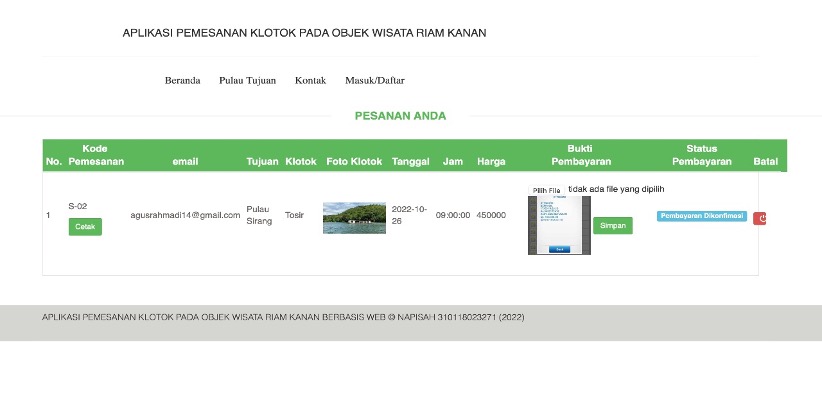Click the Bukti Pembayaran column header

[x=581, y=155]
